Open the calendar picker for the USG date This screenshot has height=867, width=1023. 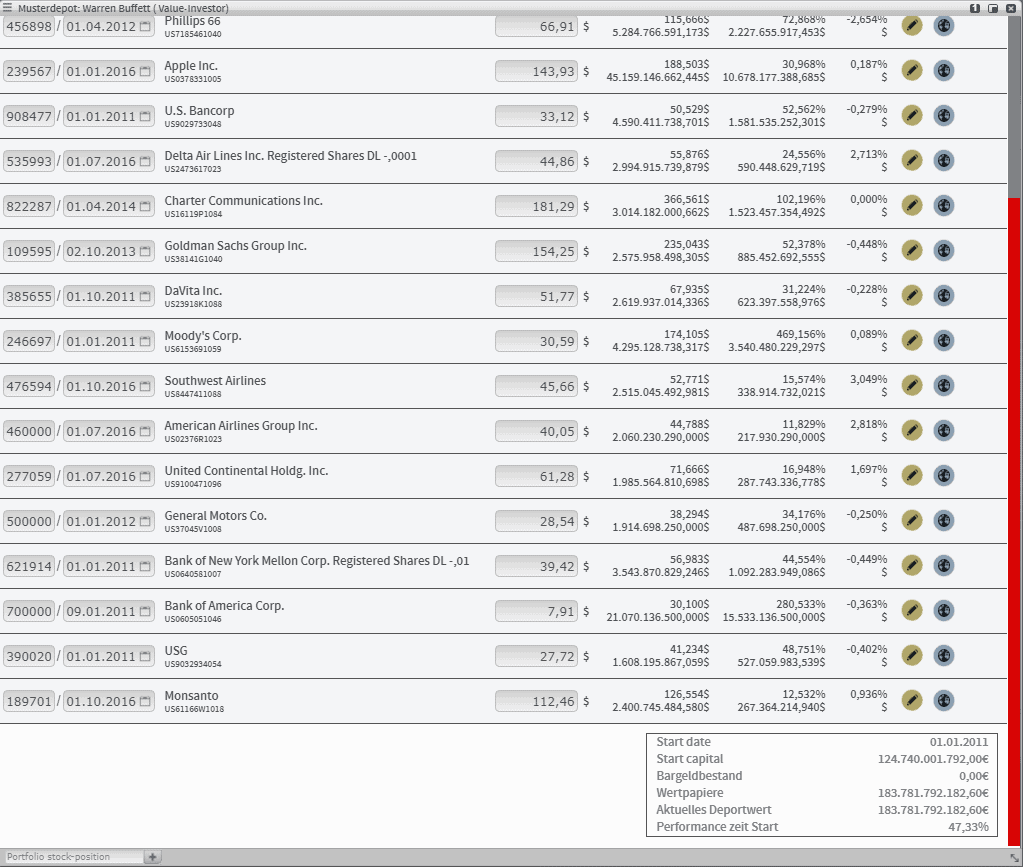(x=145, y=657)
